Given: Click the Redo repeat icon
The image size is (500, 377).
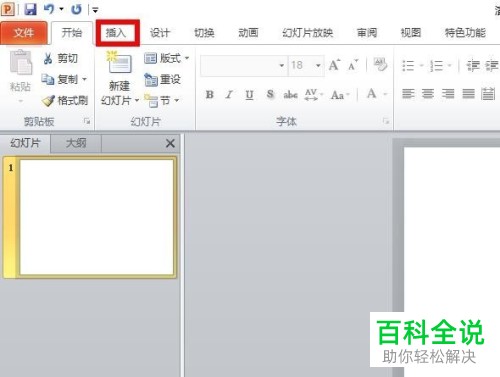Looking at the screenshot, I should coord(76,9).
